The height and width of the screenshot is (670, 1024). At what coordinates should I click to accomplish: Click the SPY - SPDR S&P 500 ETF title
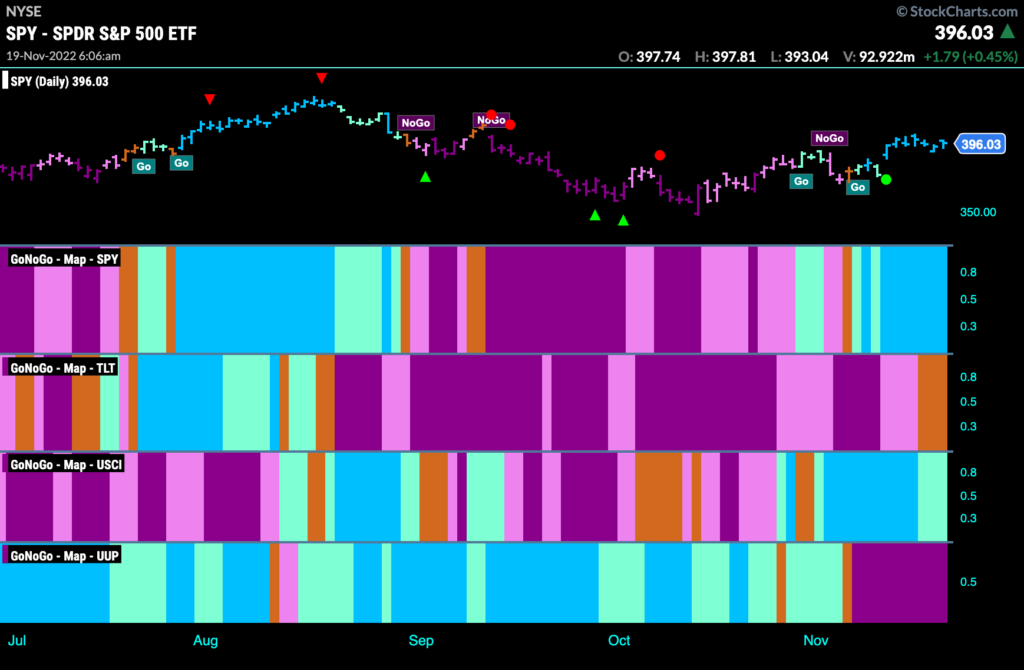pyautogui.click(x=101, y=33)
